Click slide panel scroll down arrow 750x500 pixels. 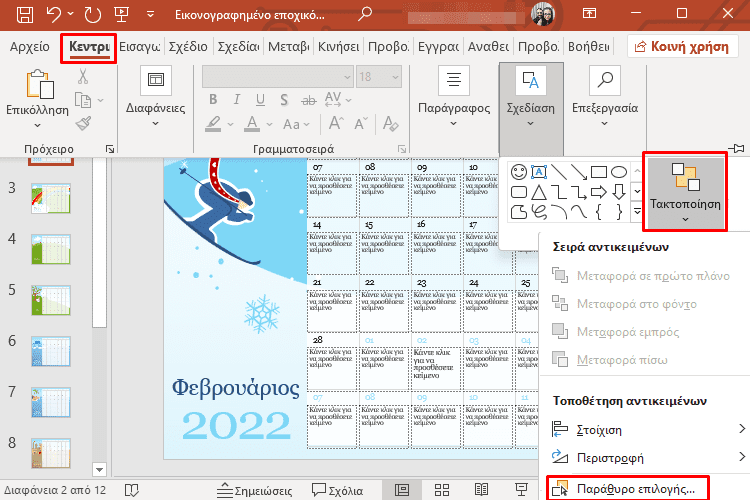tap(99, 469)
